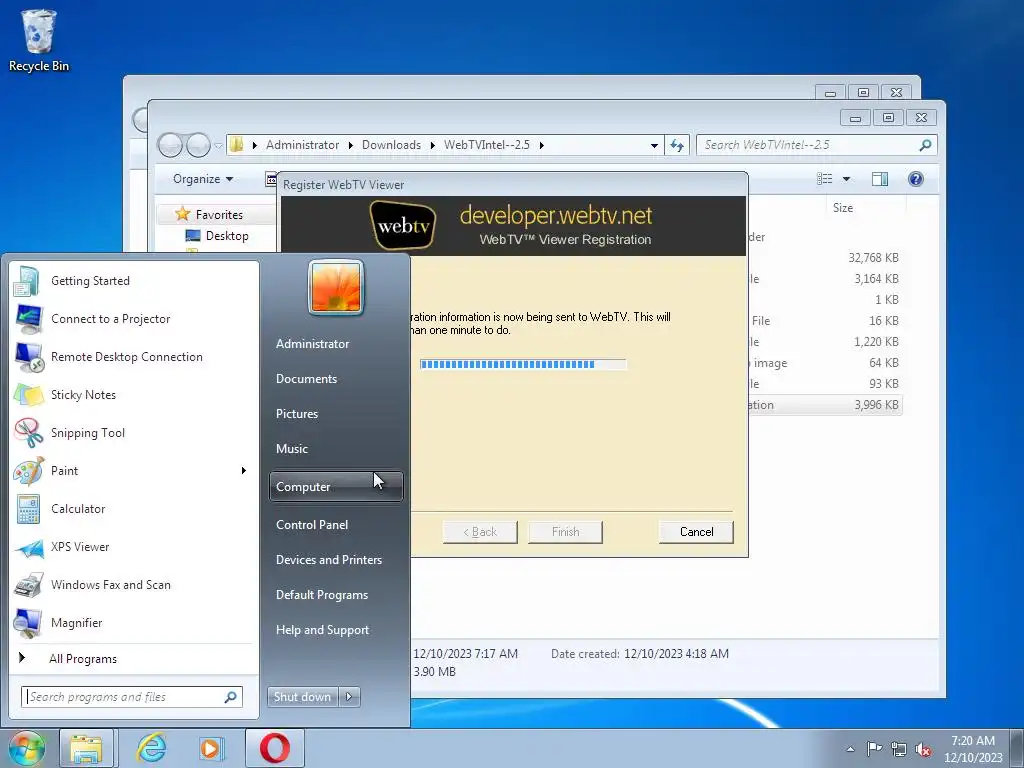Select Favorites in navigation pane
This screenshot has width=1024, height=768.
(x=218, y=214)
